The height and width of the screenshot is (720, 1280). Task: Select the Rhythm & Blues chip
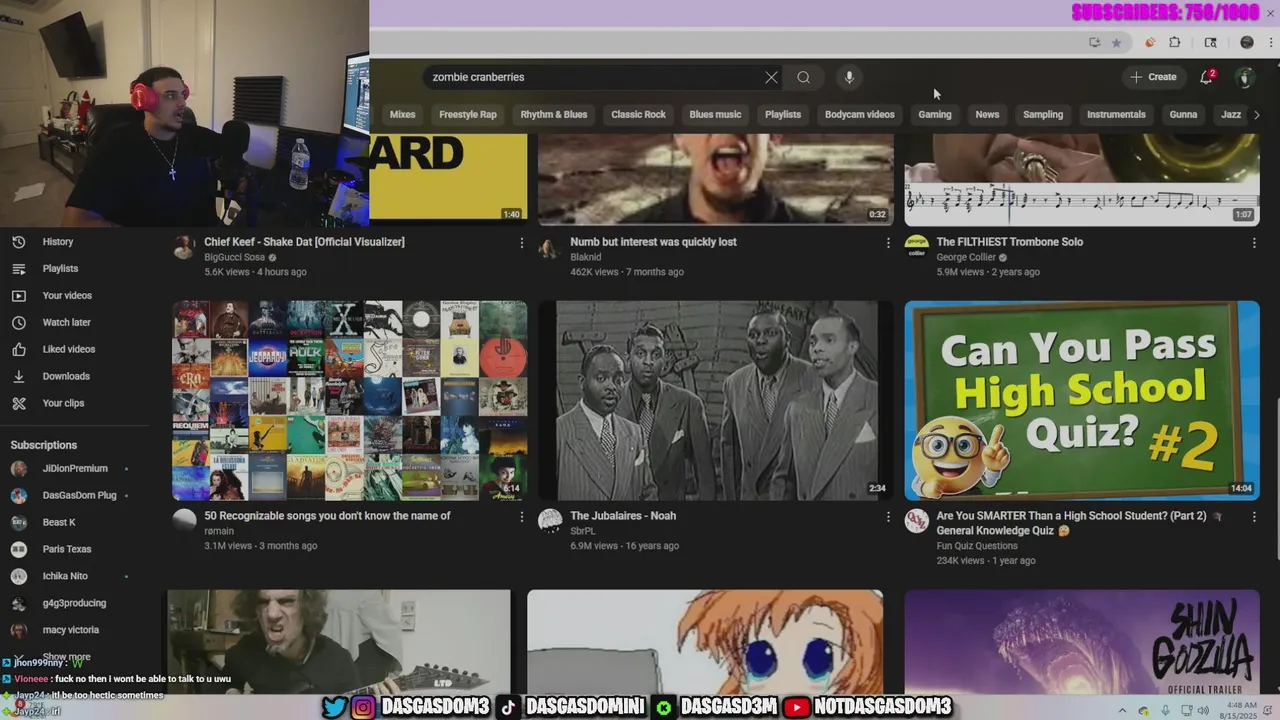(554, 114)
